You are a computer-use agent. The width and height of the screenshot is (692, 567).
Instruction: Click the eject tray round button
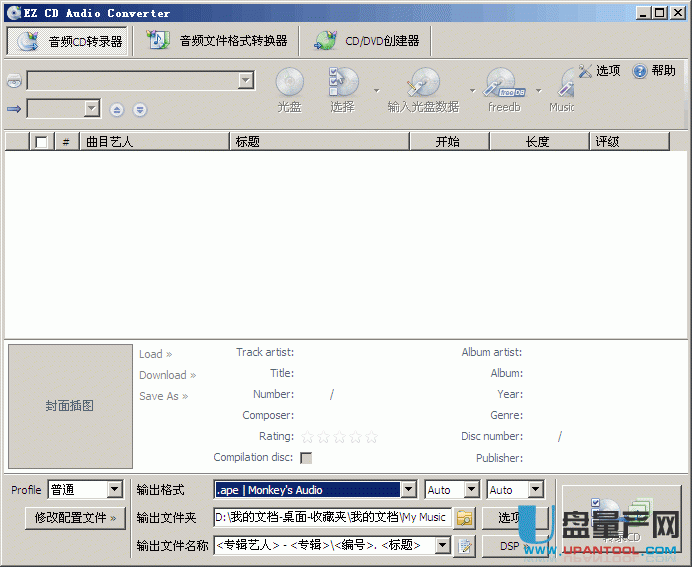click(x=117, y=109)
